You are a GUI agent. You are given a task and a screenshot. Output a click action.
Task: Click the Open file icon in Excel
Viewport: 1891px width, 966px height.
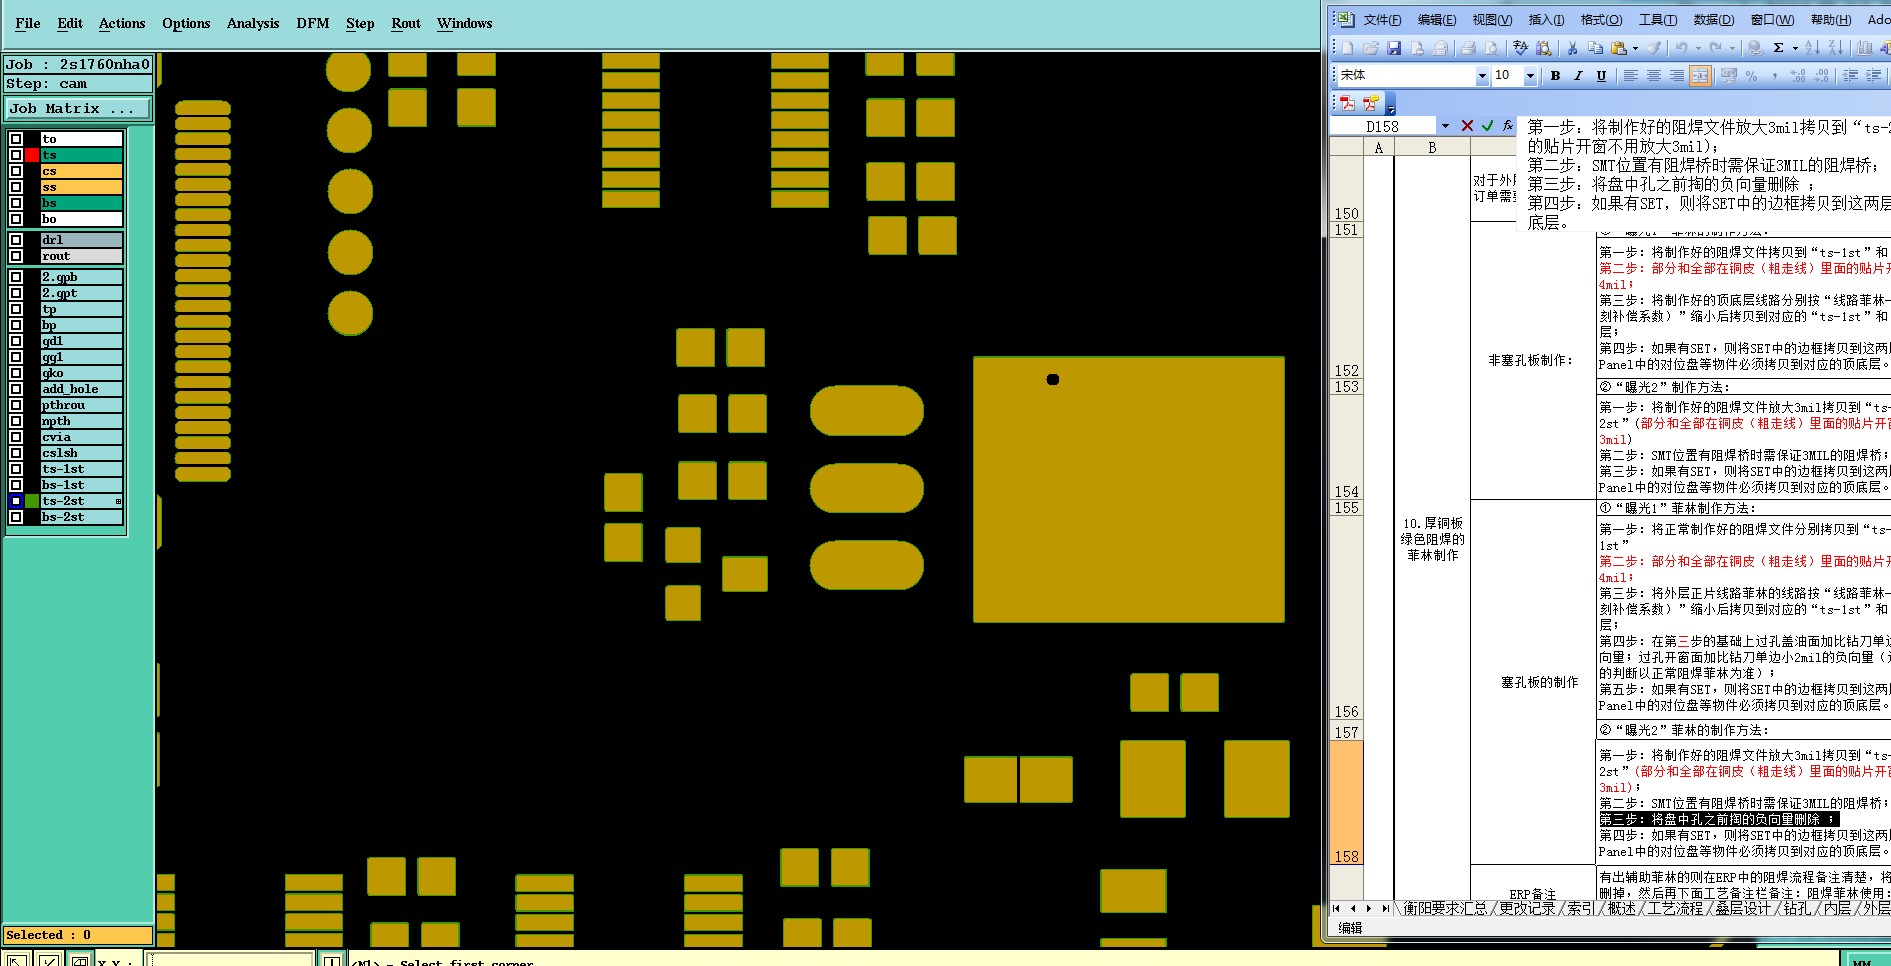1371,48
